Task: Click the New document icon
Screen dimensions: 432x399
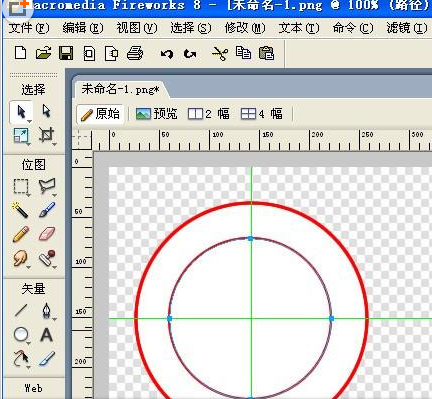Action: coord(20,53)
